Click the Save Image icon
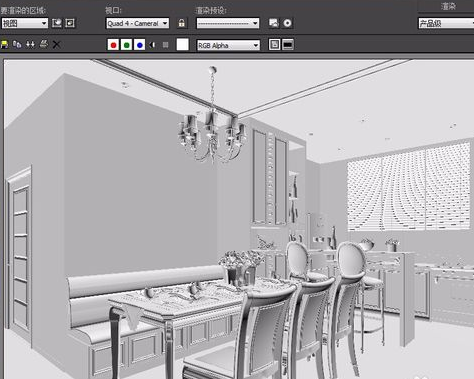Screen dimensions: 474x379 tap(4, 44)
